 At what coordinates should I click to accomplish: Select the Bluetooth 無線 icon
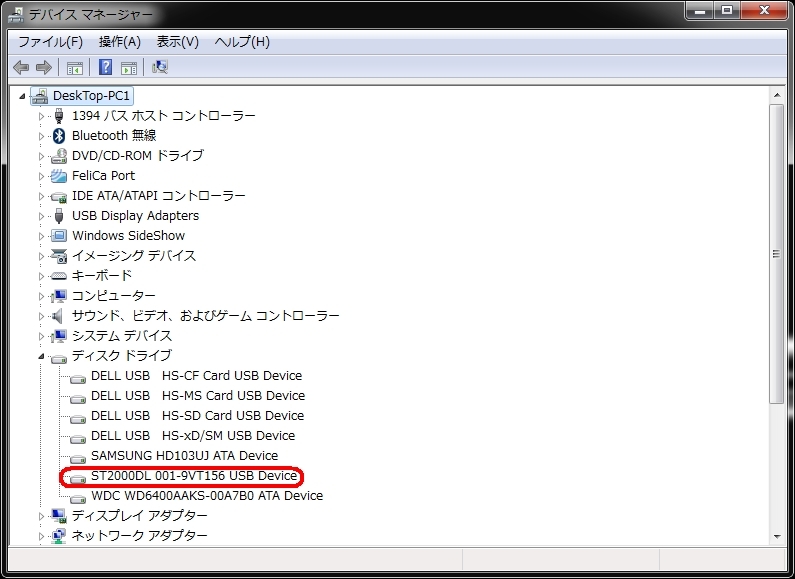click(59, 135)
